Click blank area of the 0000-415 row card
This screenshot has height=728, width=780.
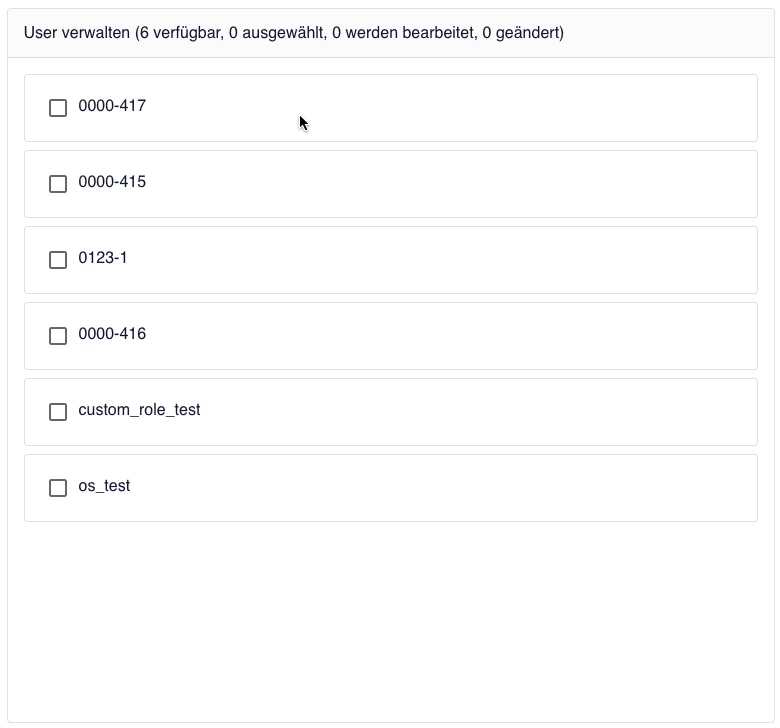(500, 184)
